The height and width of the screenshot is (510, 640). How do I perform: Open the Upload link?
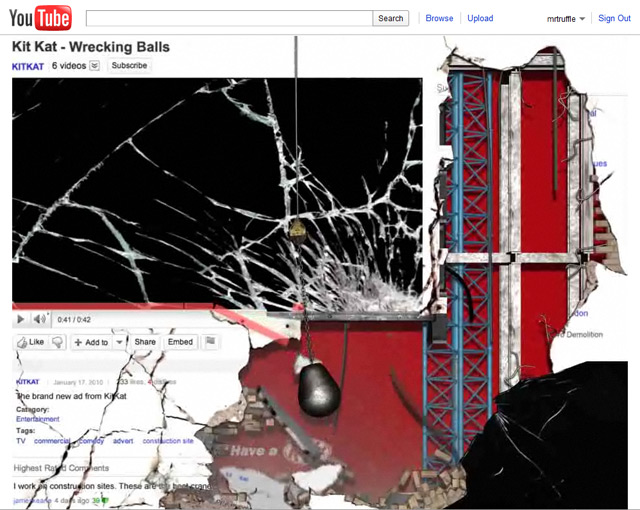(480, 18)
